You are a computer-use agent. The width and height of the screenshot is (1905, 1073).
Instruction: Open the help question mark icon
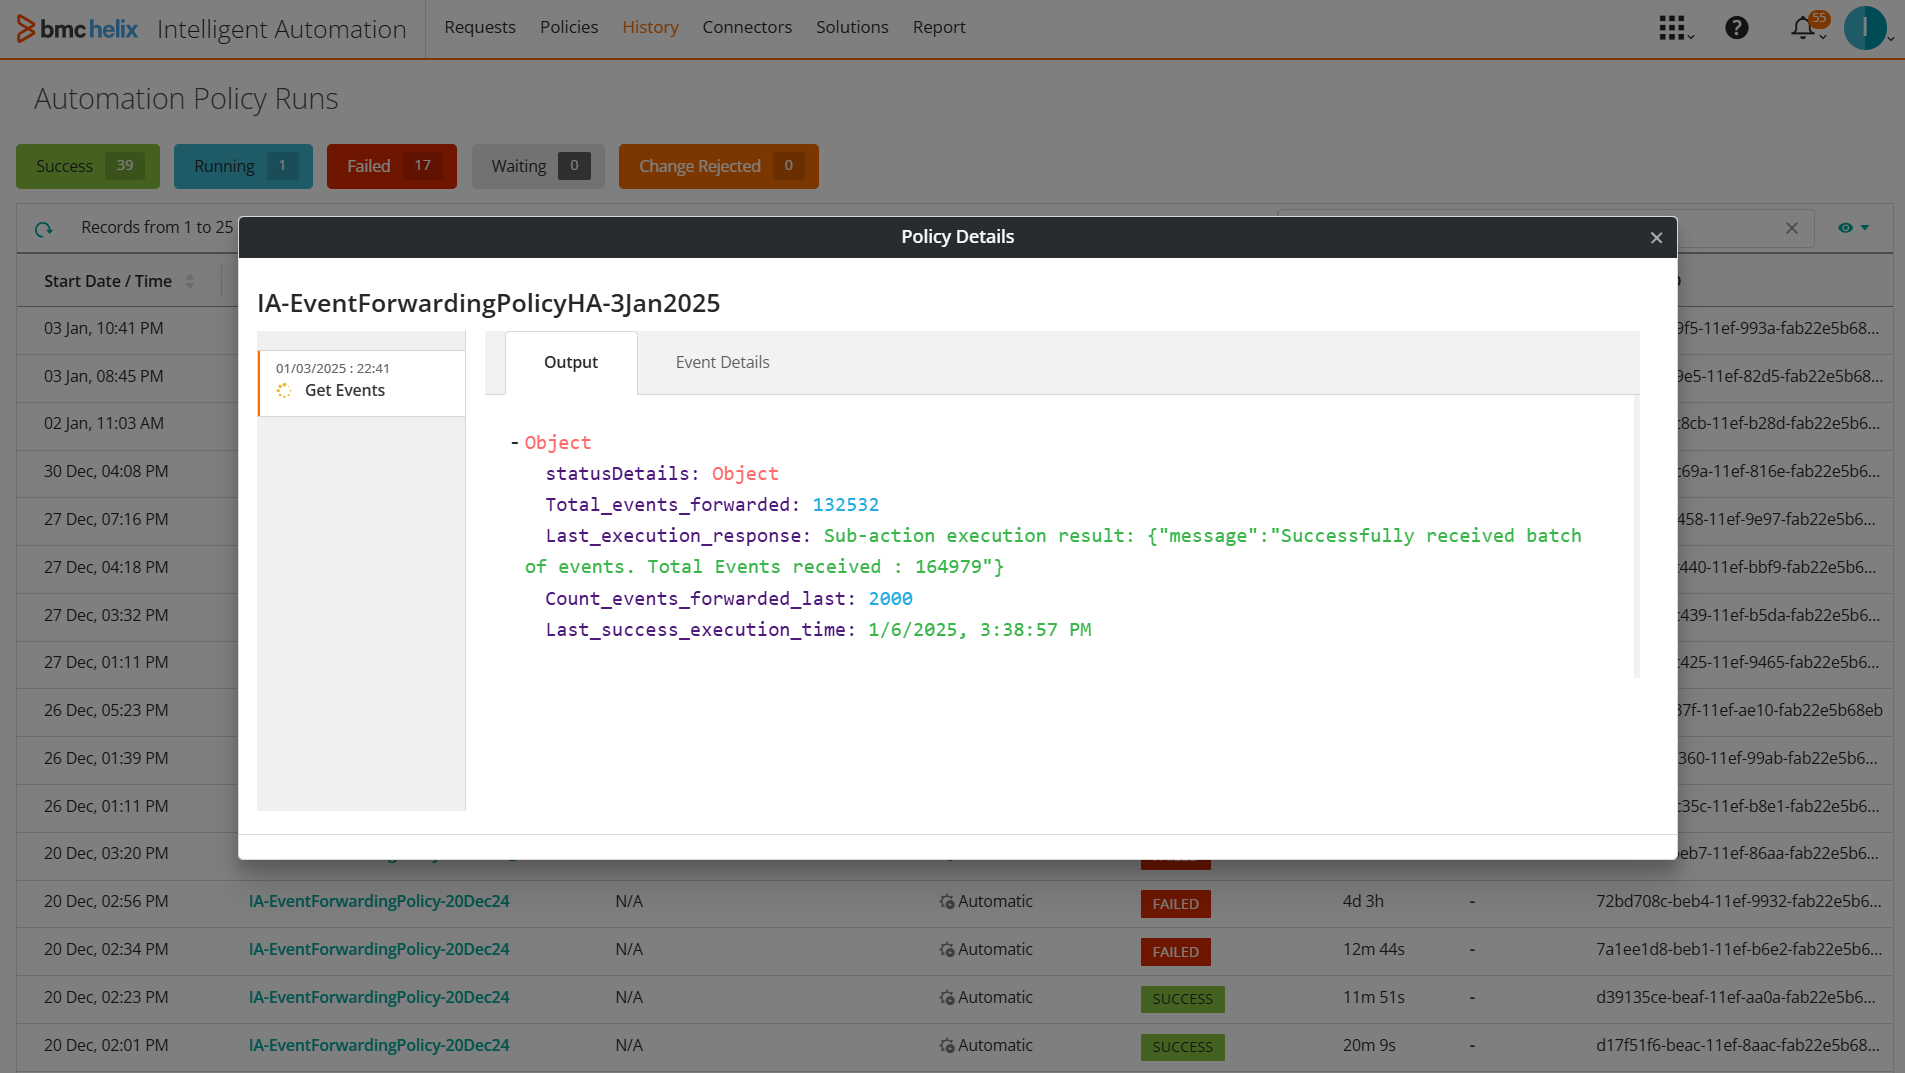[x=1737, y=28]
